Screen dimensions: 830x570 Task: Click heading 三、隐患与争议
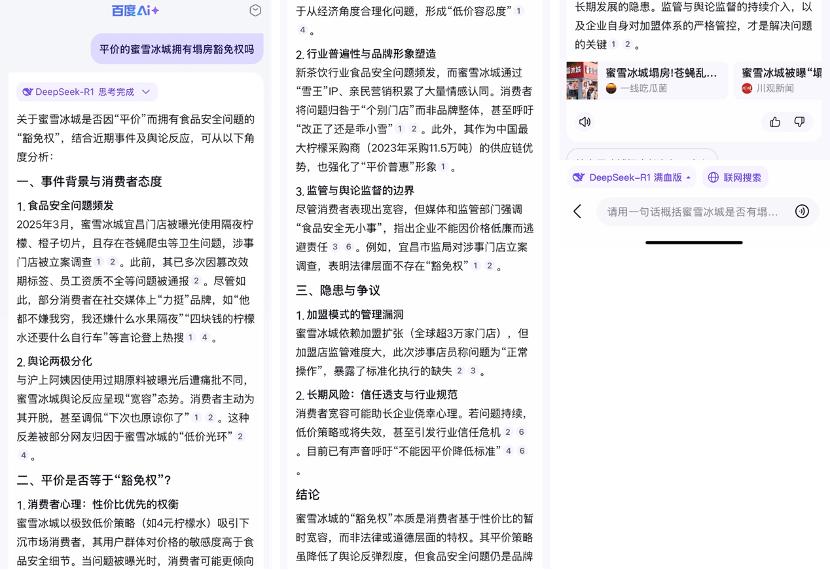(338, 290)
